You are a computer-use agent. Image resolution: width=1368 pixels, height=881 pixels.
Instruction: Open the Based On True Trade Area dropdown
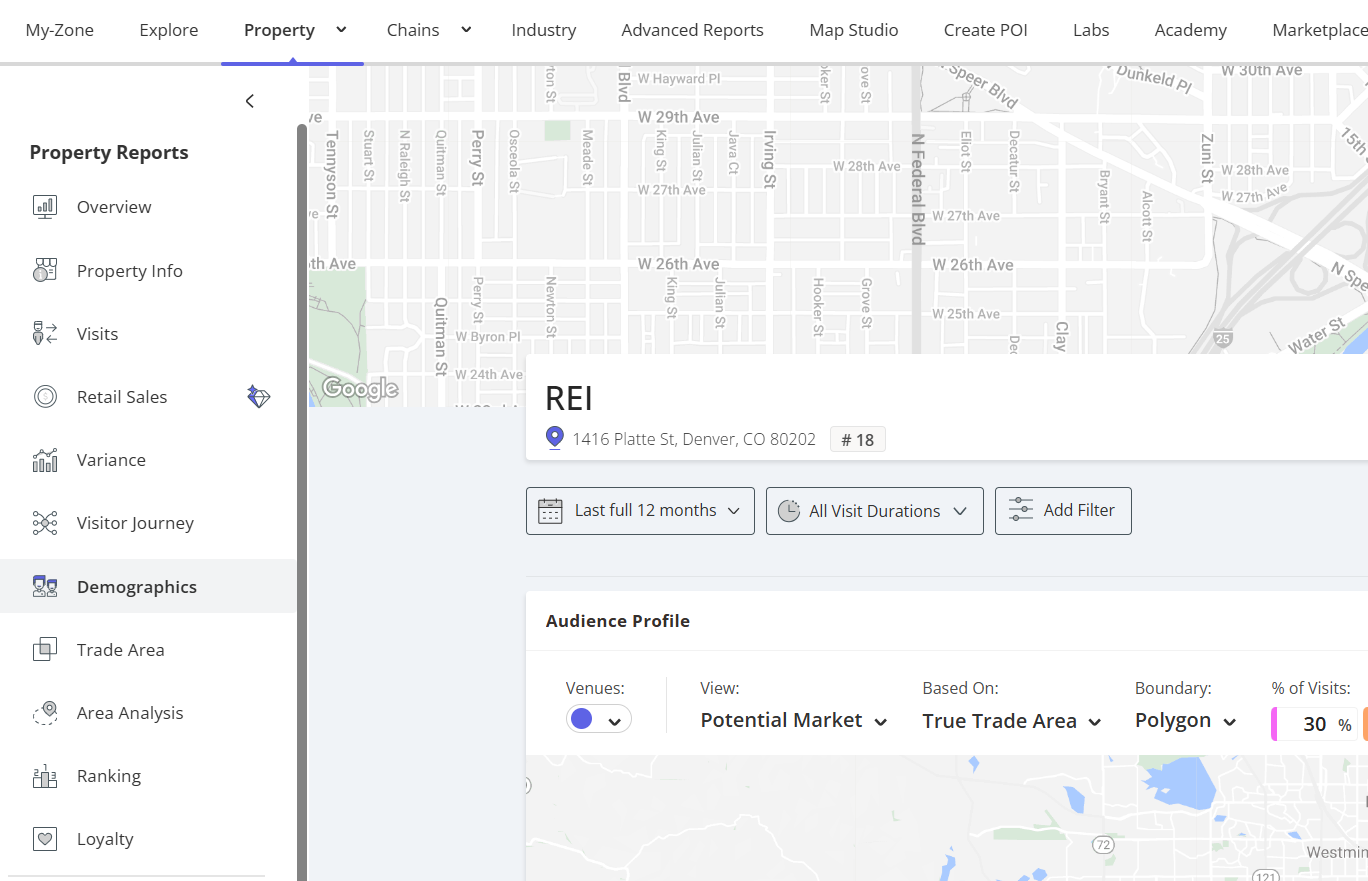1012,721
